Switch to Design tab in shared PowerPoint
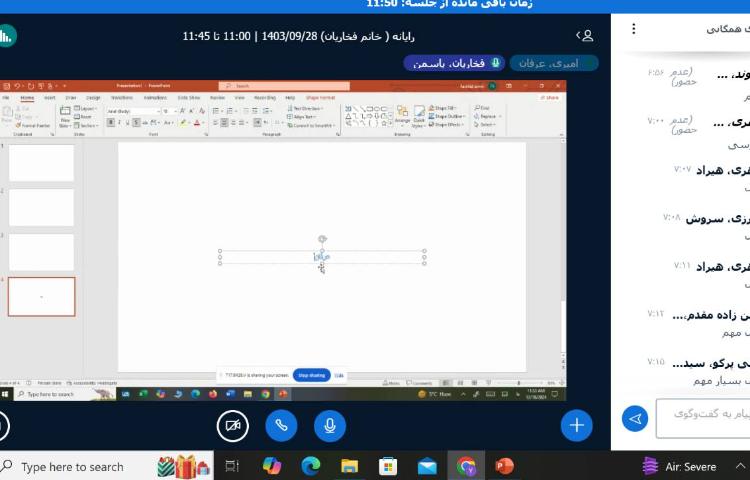This screenshot has width=750, height=480. [x=93, y=98]
